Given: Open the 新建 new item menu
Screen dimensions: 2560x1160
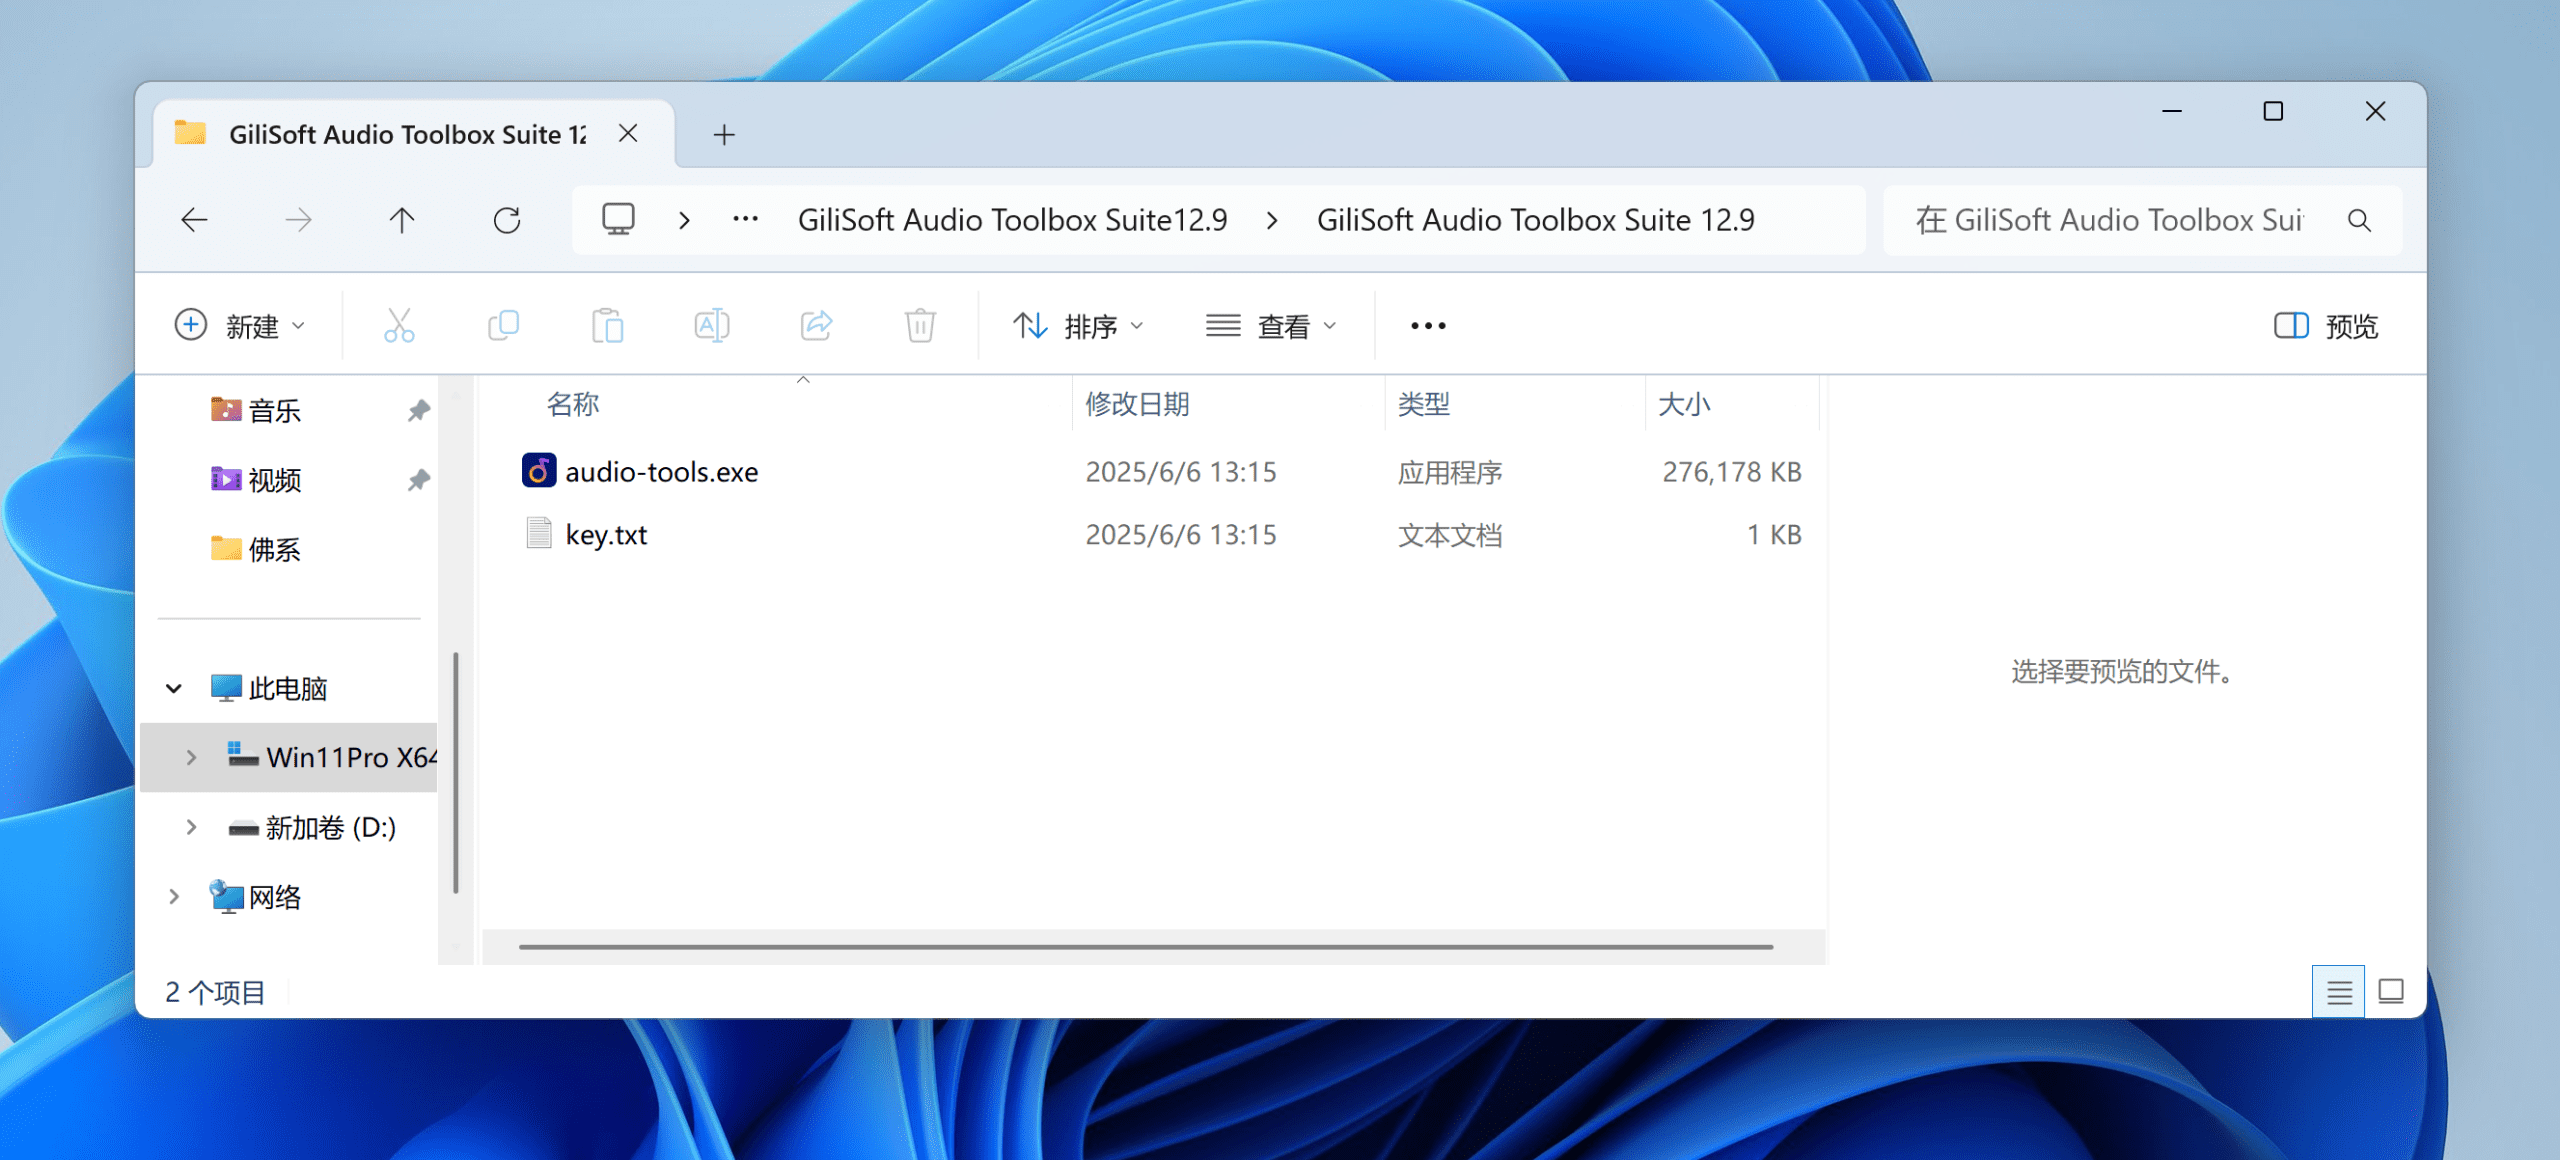Looking at the screenshot, I should click(240, 326).
